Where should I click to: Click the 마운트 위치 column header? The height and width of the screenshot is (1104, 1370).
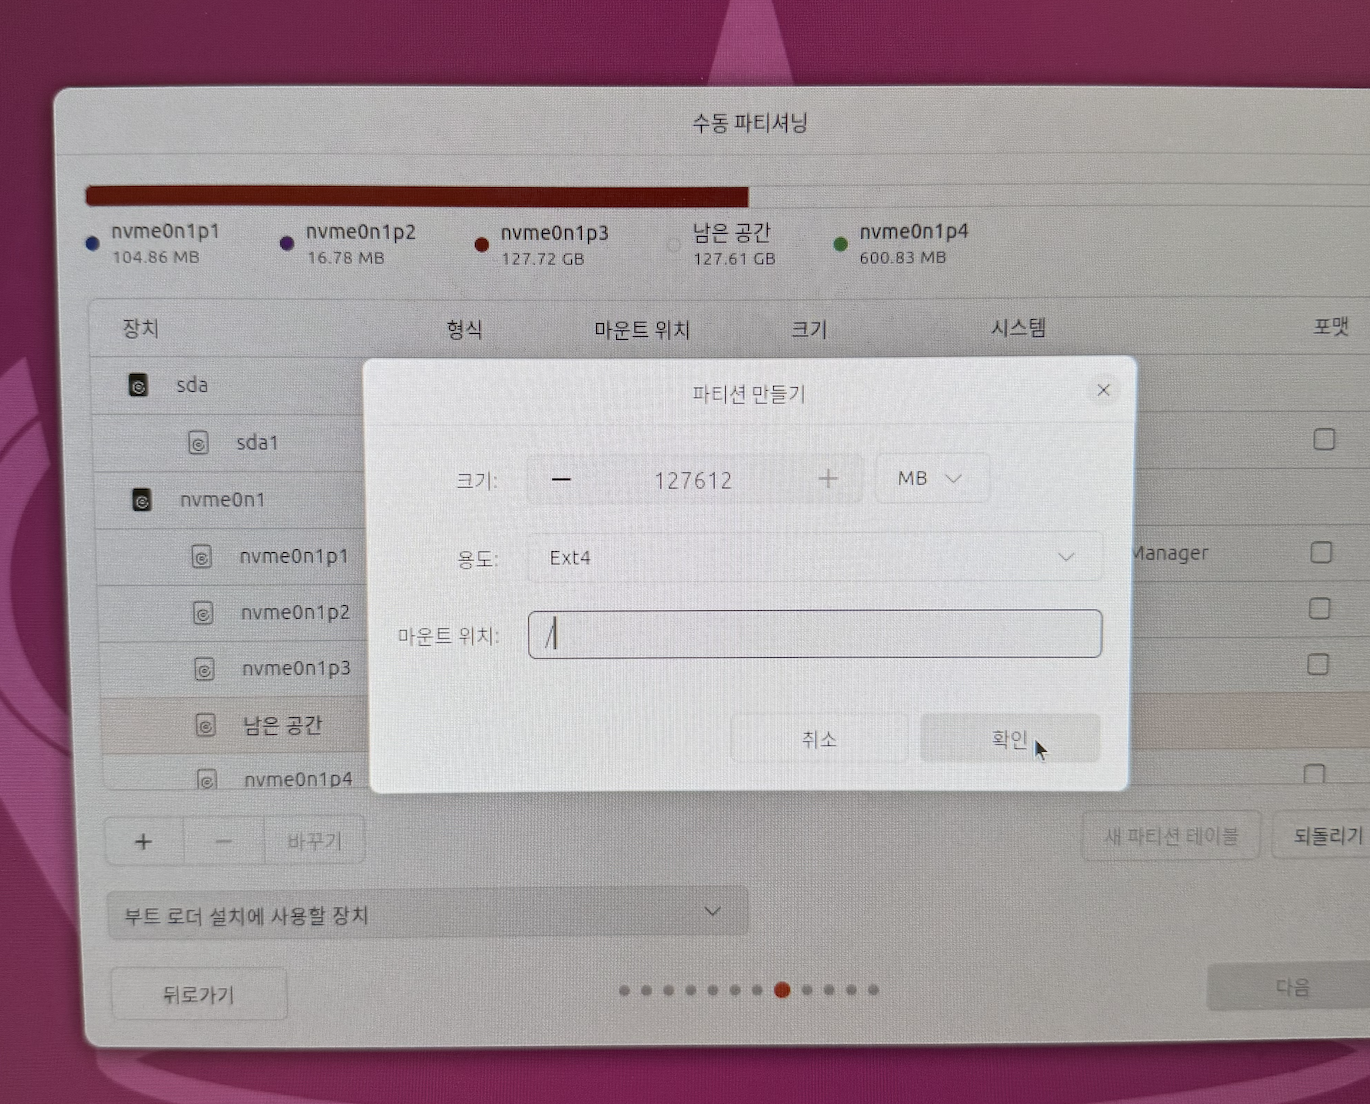click(642, 329)
